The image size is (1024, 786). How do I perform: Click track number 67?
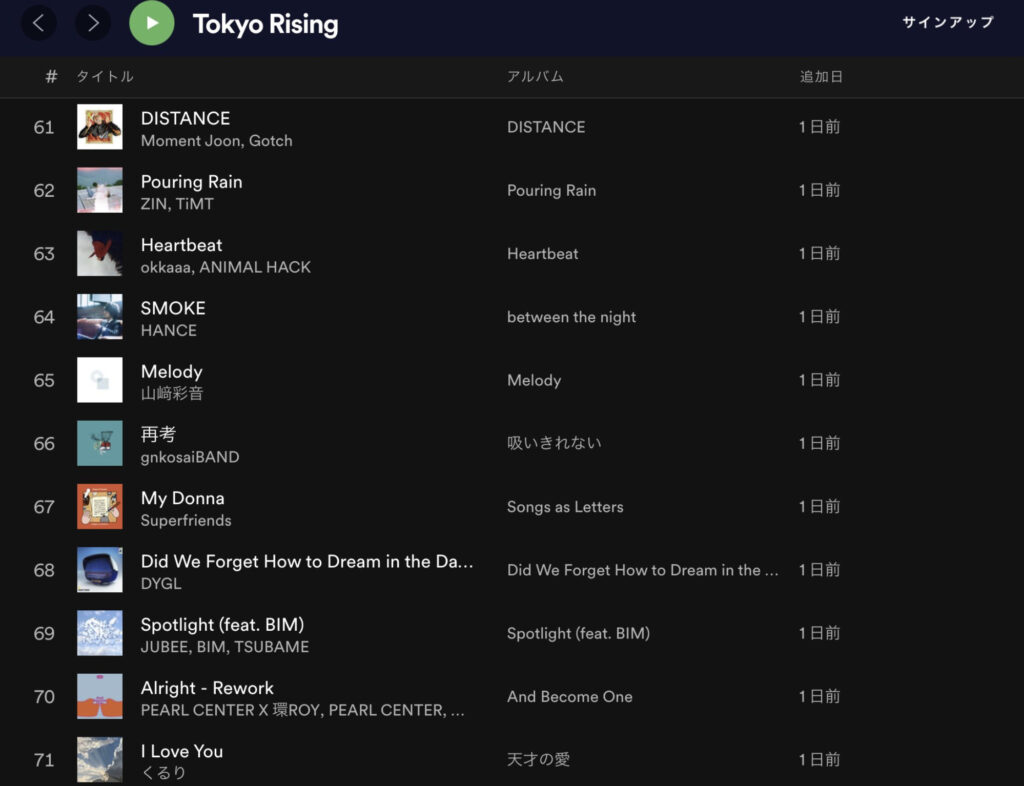(x=44, y=507)
